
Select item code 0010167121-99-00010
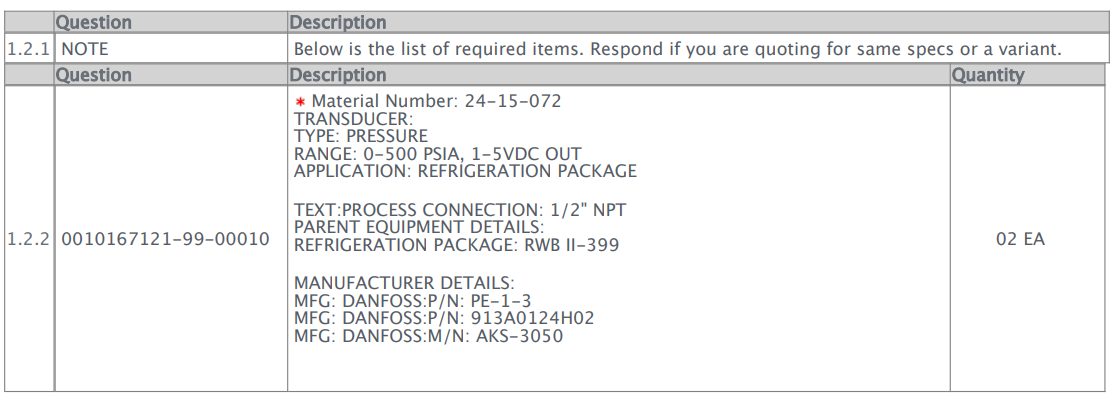165,240
